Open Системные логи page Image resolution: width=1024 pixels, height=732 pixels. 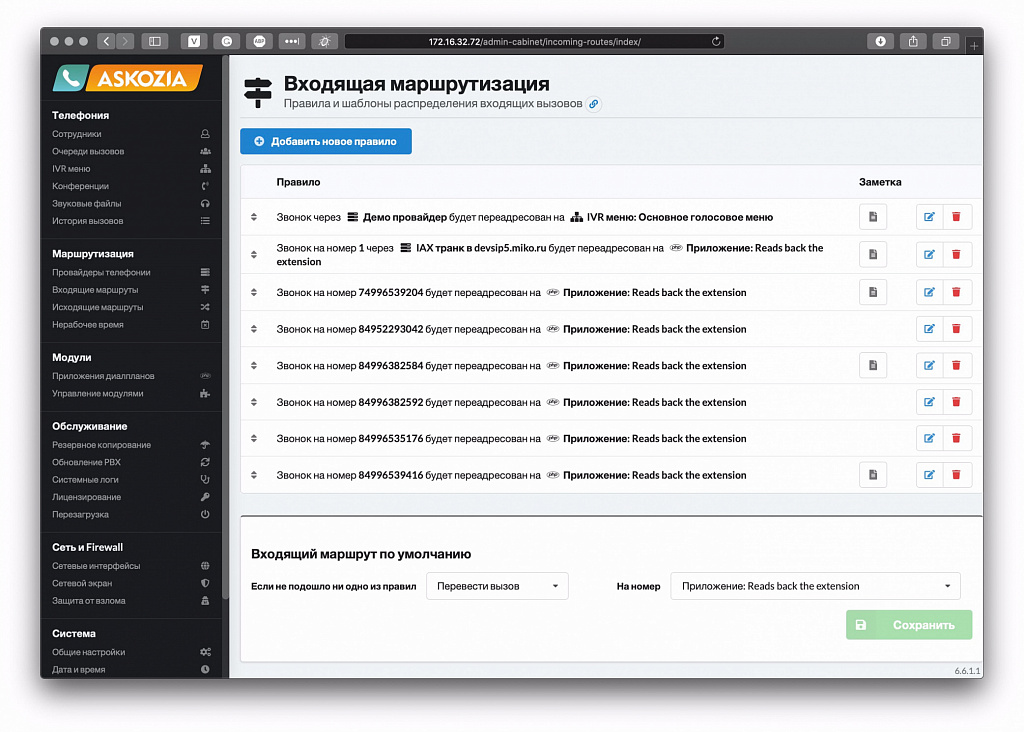coord(131,479)
